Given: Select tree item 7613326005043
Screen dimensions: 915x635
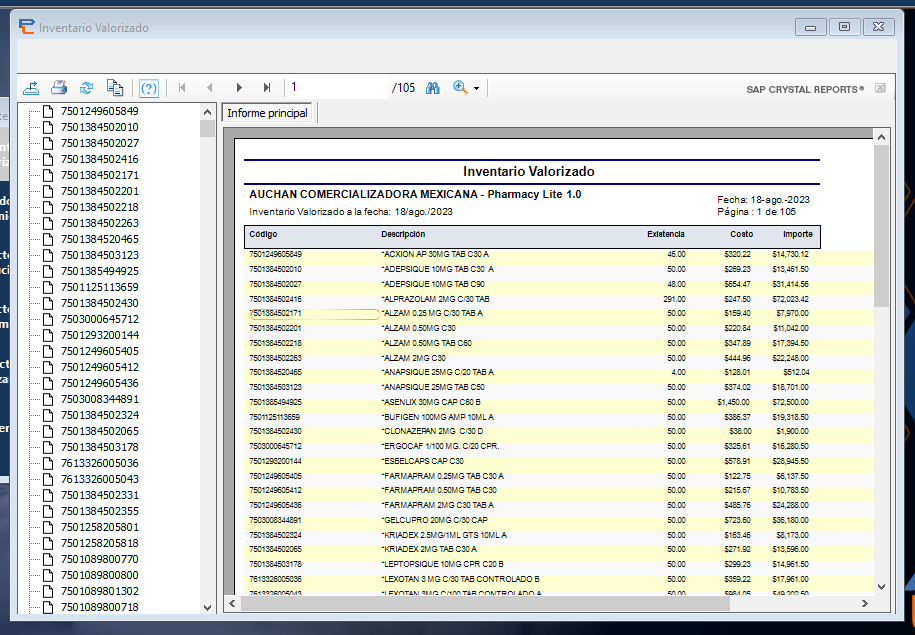Looking at the screenshot, I should coord(100,479).
